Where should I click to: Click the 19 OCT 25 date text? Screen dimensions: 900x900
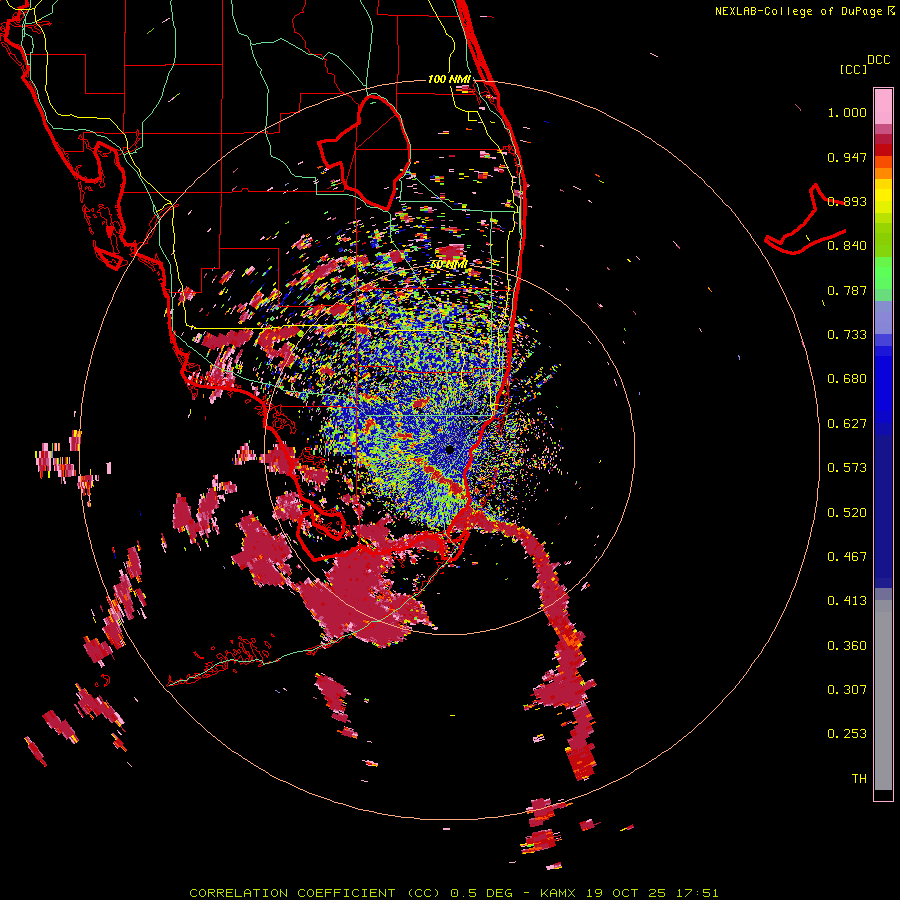[x=626, y=893]
